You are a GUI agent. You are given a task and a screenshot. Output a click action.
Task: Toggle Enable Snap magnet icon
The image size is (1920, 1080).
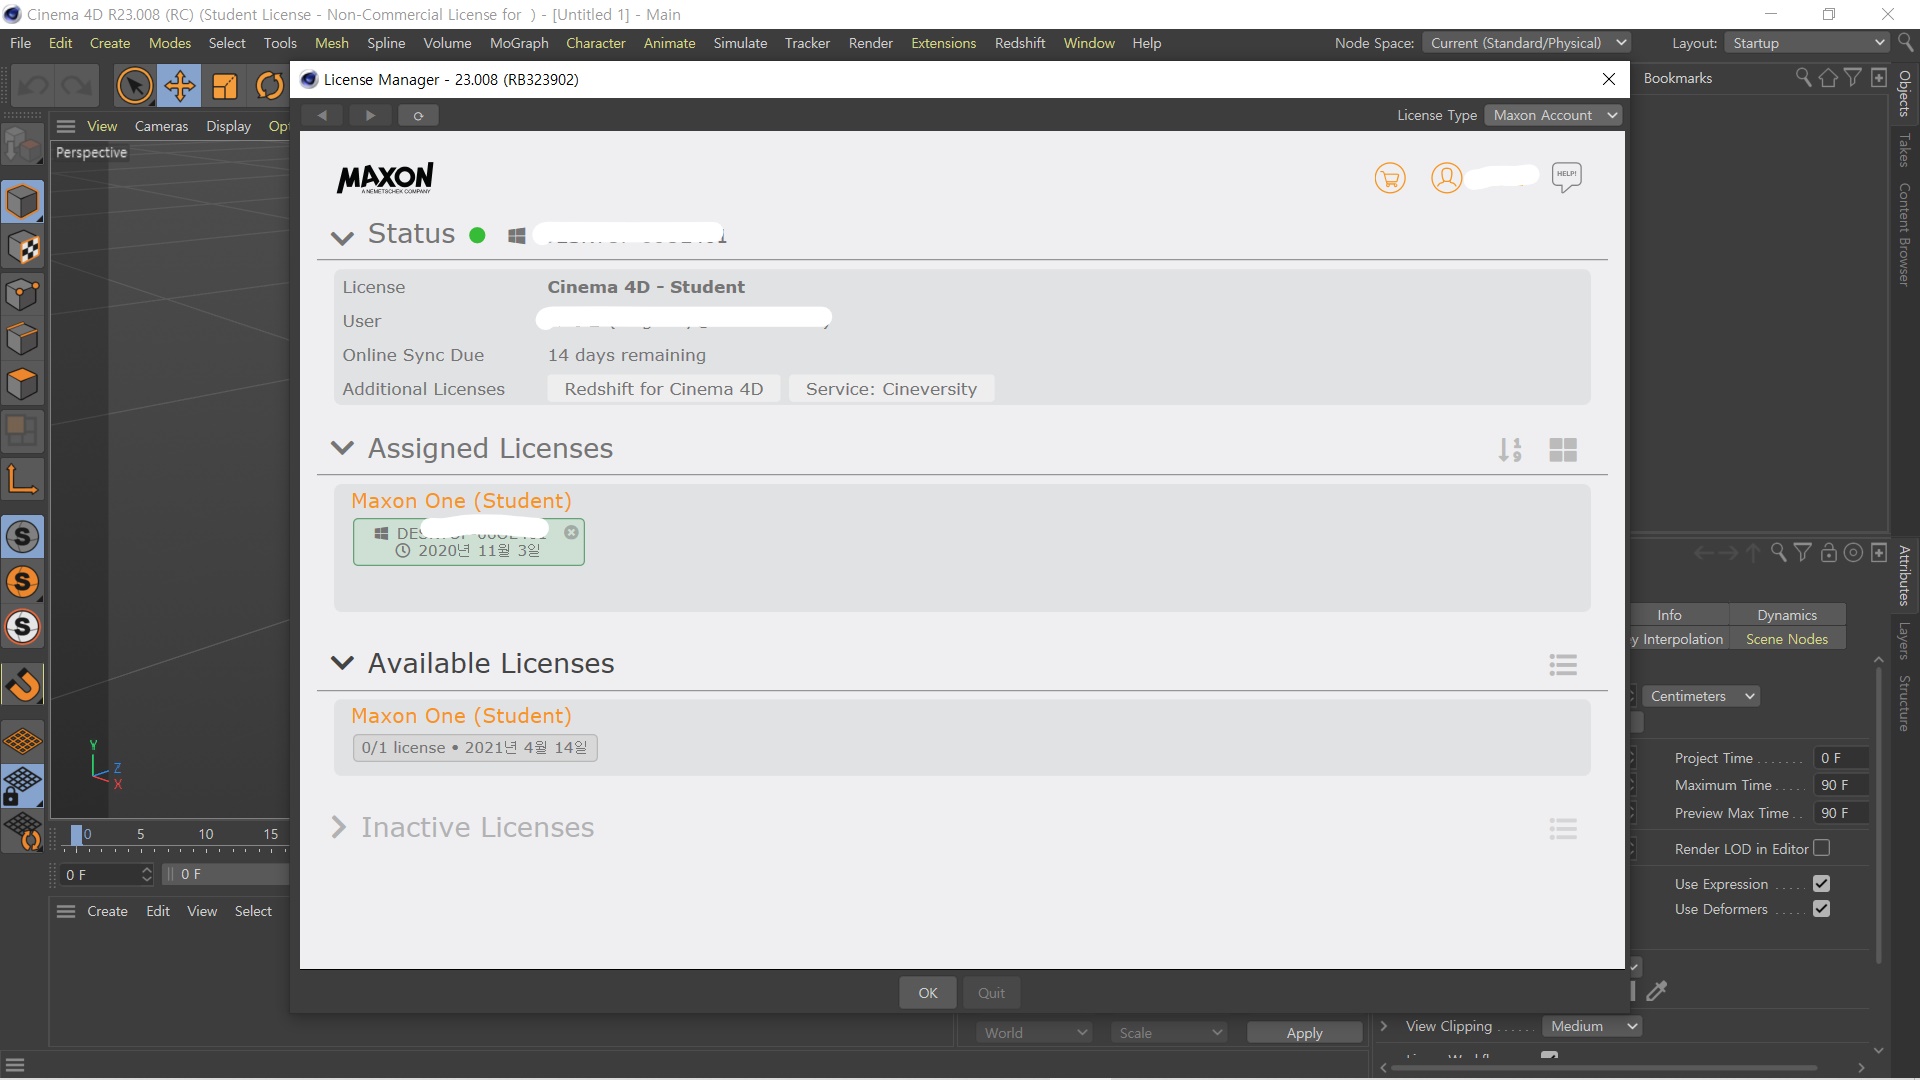click(22, 685)
